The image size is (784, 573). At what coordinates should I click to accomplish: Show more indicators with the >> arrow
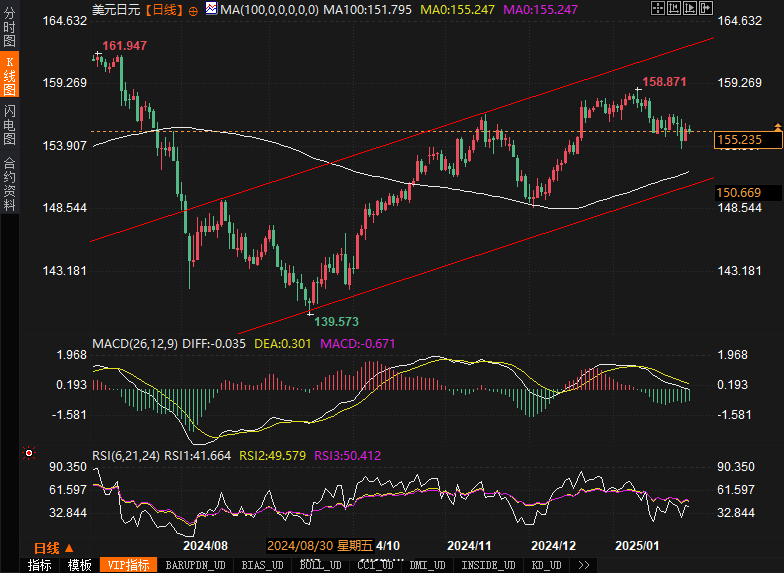tap(584, 565)
